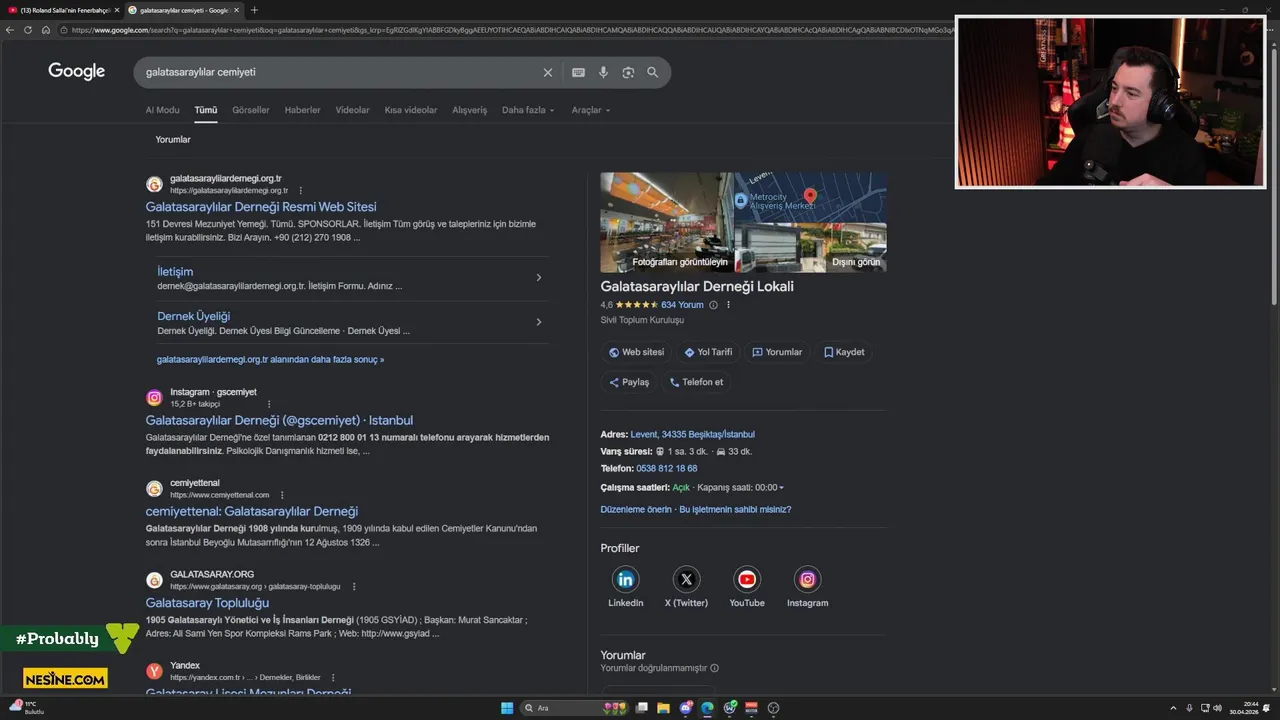The width and height of the screenshot is (1280, 720).
Task: Open the Galatasaray Topluluğu result link
Action: [x=207, y=603]
